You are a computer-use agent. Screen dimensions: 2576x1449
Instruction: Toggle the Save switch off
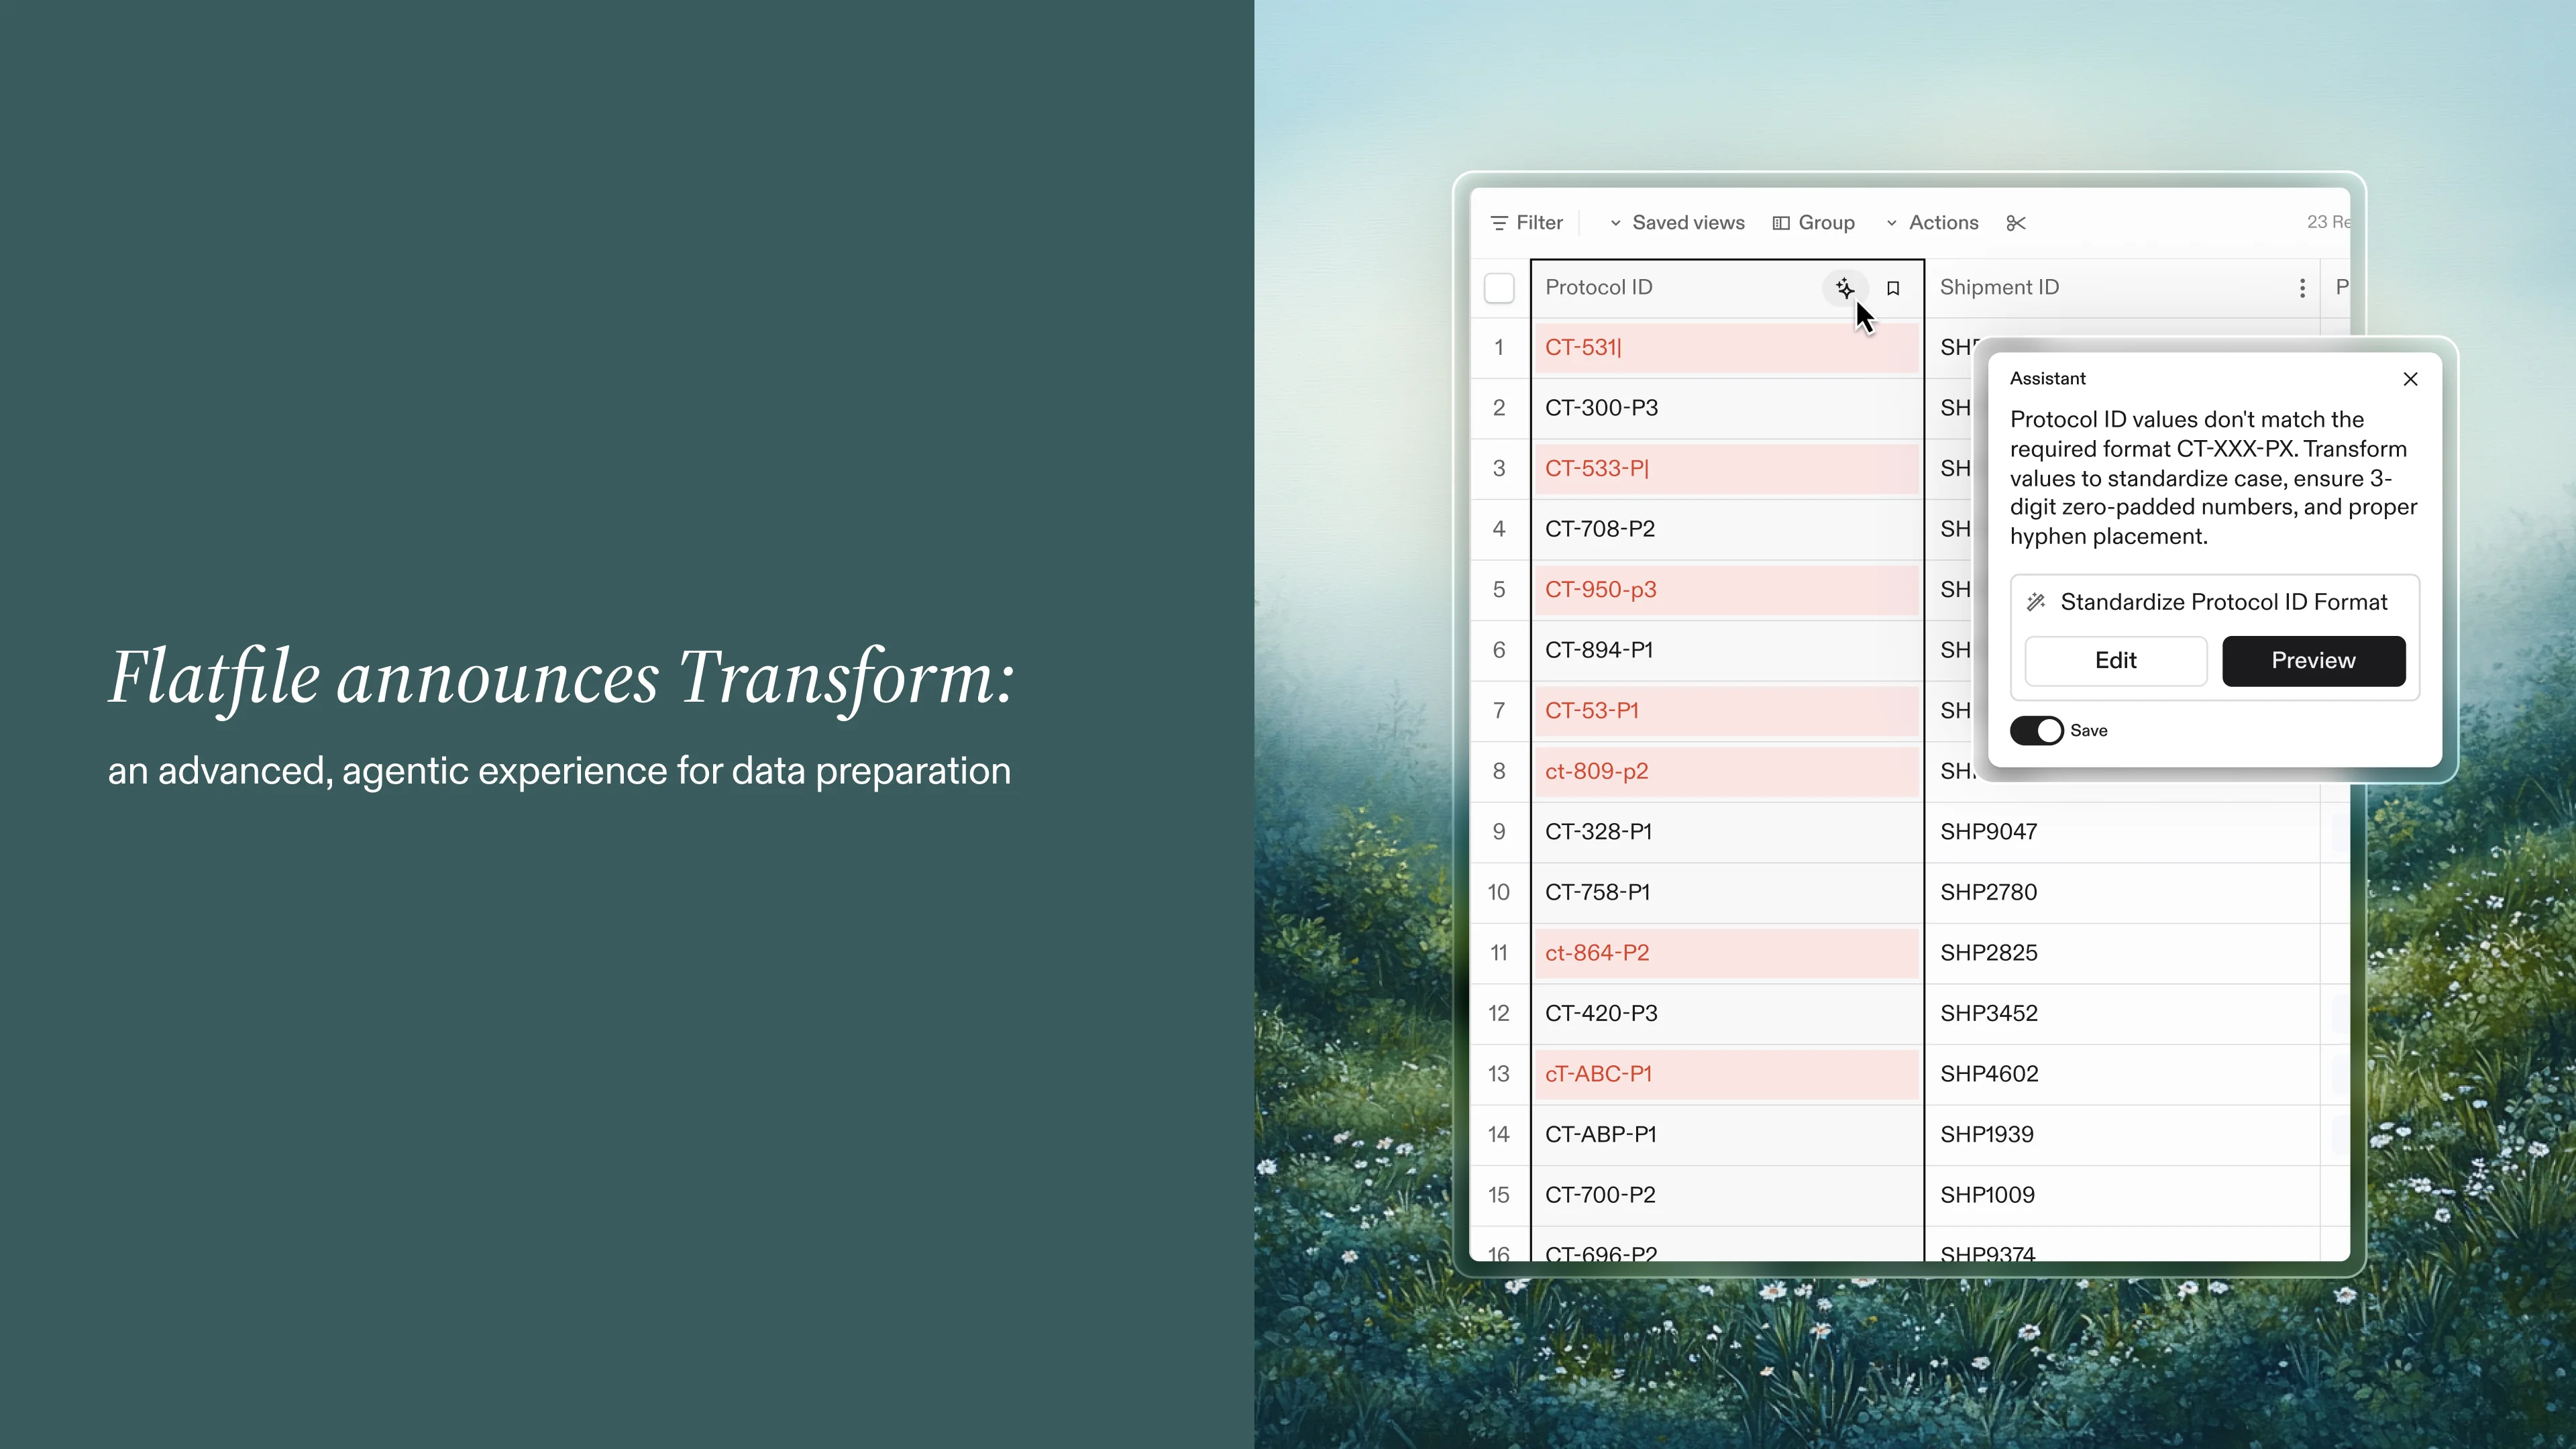pos(2036,731)
